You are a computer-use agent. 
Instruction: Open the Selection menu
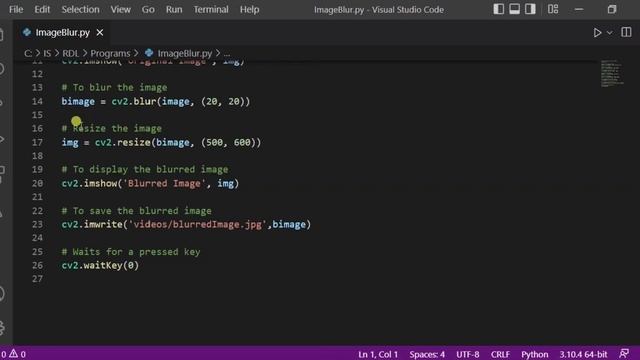[80, 9]
